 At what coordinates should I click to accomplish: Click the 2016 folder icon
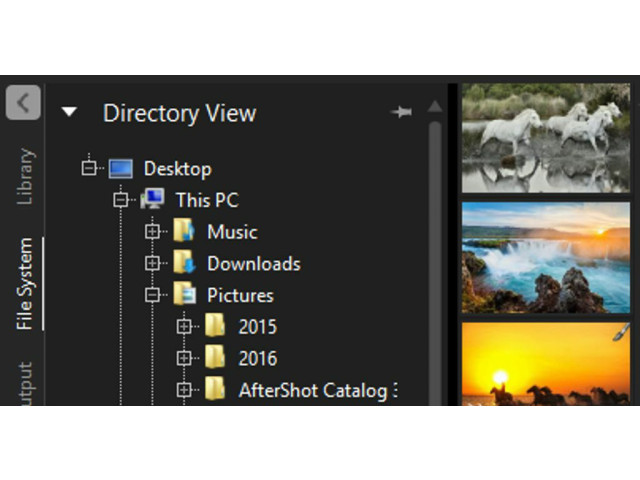click(x=215, y=357)
